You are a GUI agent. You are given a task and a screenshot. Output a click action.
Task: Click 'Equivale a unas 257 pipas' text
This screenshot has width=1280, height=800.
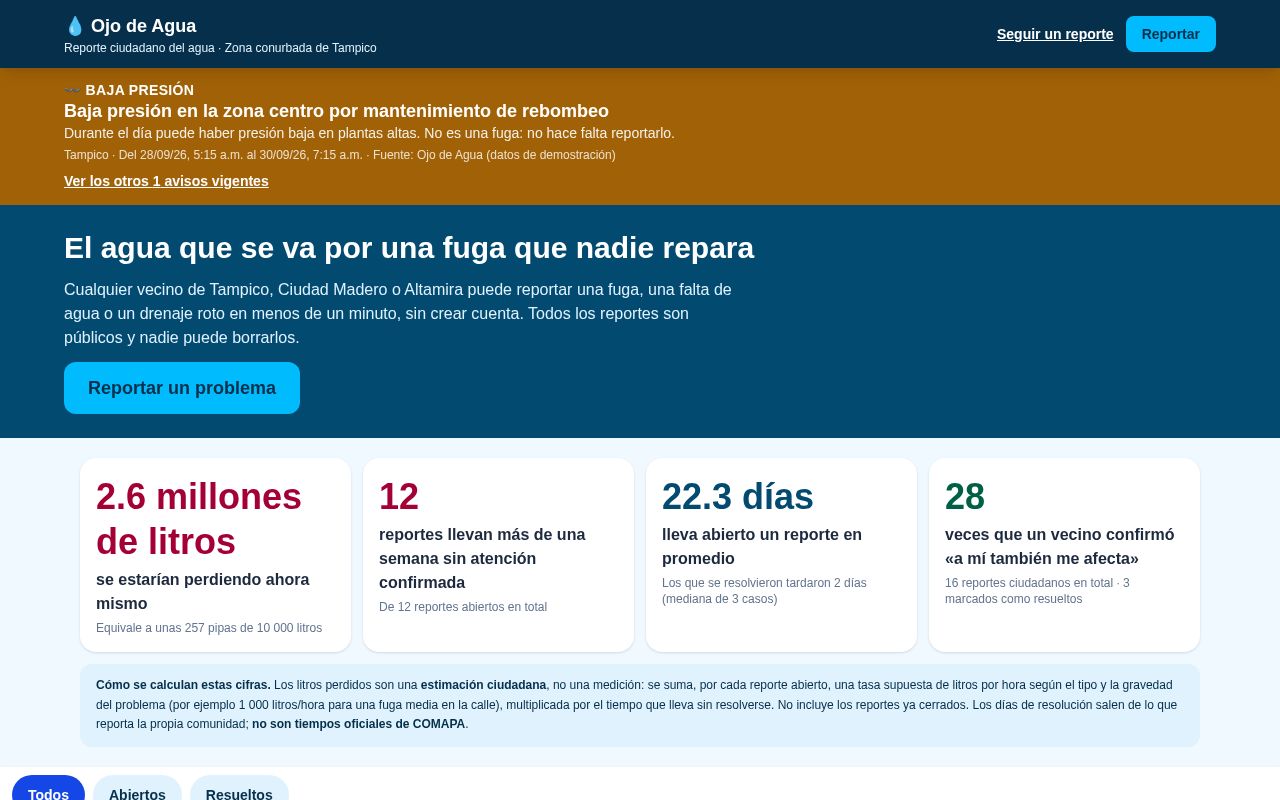(209, 628)
